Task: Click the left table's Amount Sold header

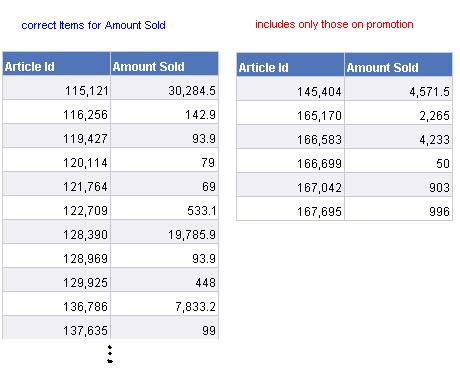Action: 164,63
